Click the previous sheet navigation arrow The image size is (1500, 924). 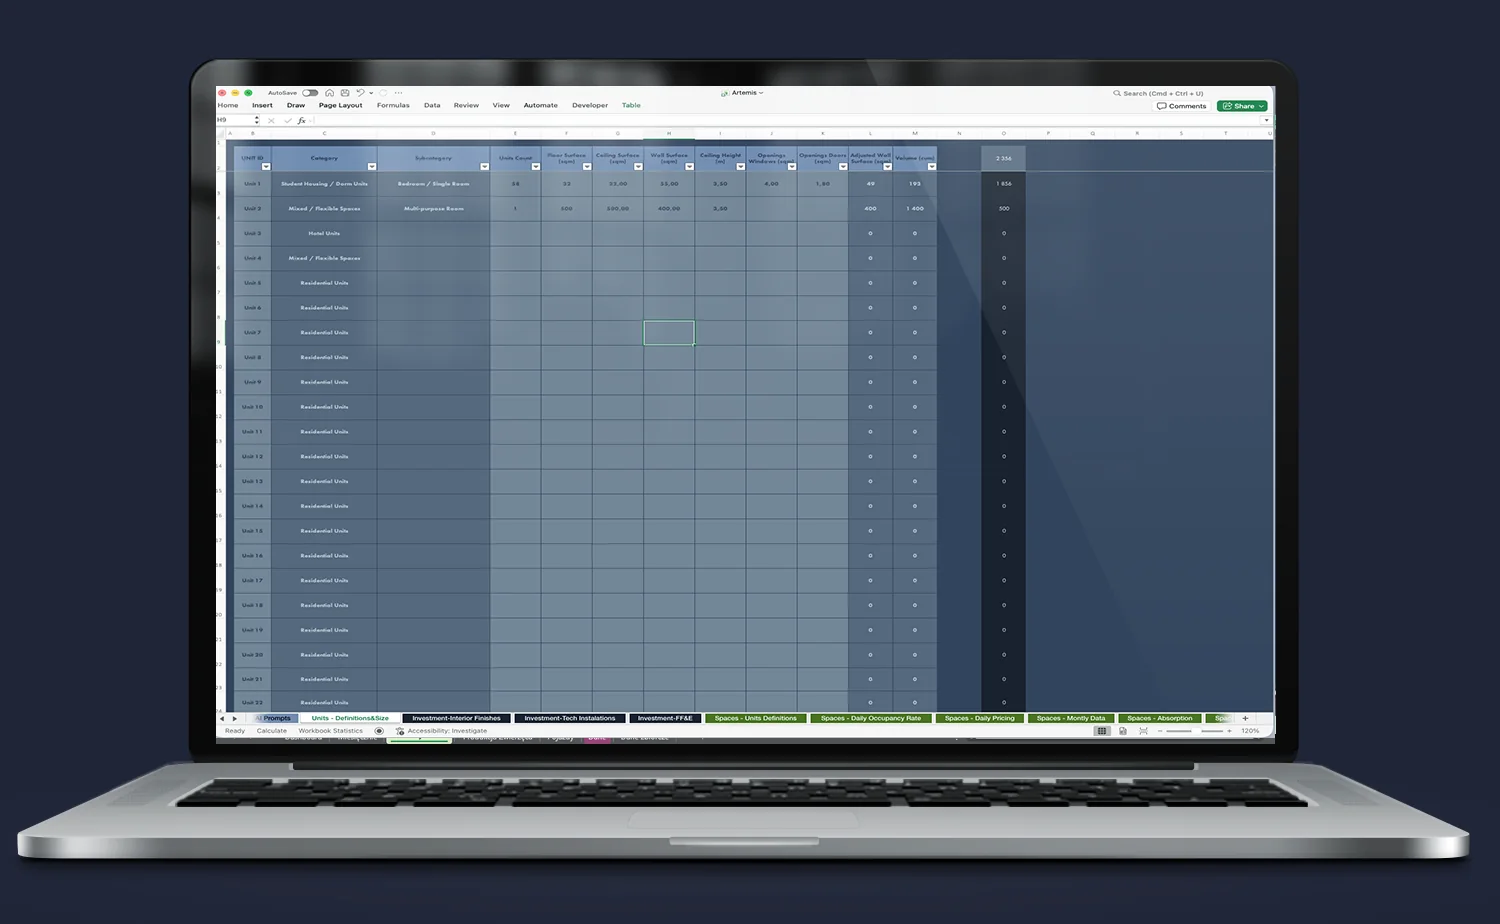point(222,718)
